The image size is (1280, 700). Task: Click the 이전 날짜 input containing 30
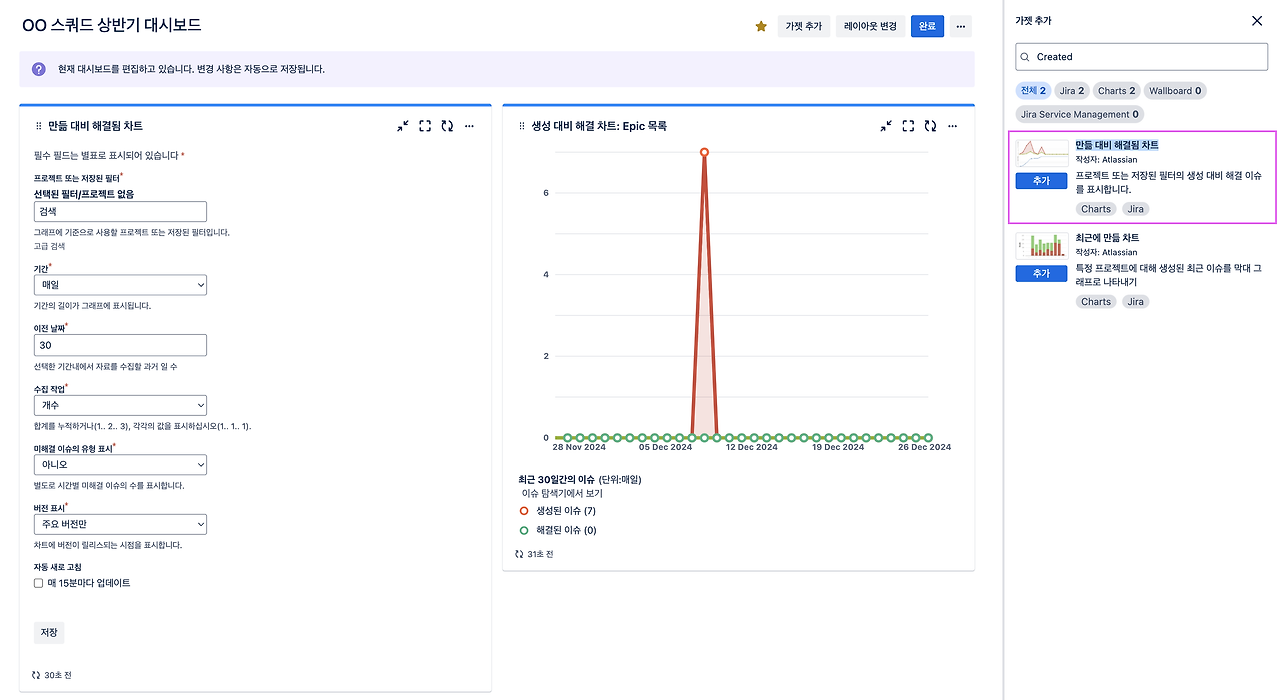120,345
